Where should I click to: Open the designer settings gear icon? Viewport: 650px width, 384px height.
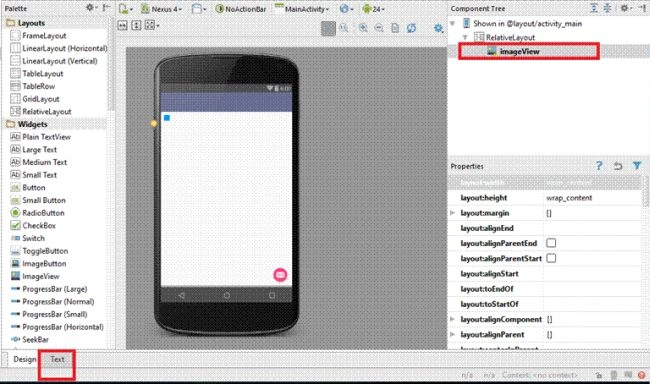(438, 28)
